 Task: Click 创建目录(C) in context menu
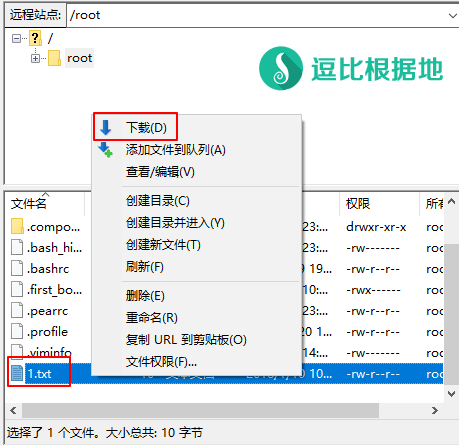(x=158, y=201)
